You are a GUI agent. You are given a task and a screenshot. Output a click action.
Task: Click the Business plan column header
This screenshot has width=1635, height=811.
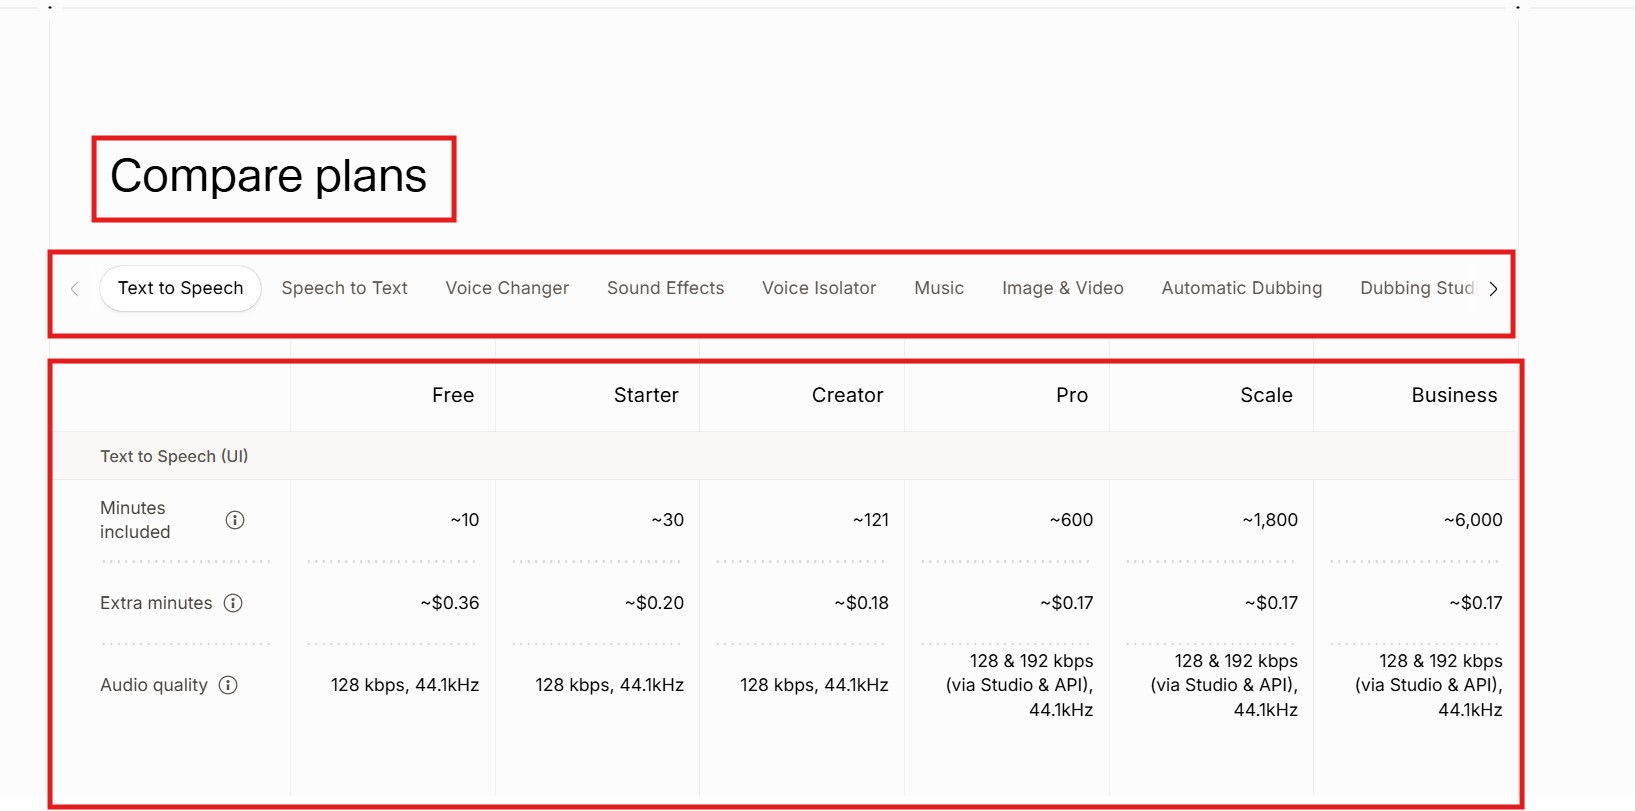tap(1455, 395)
